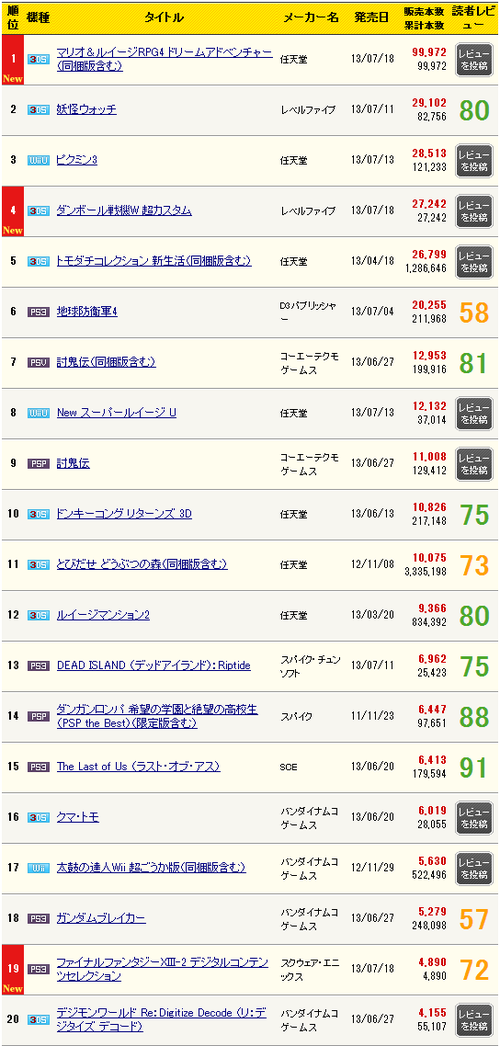
Task: Open the ドンキーコング リターンズ 3D link
Action: 125,514
